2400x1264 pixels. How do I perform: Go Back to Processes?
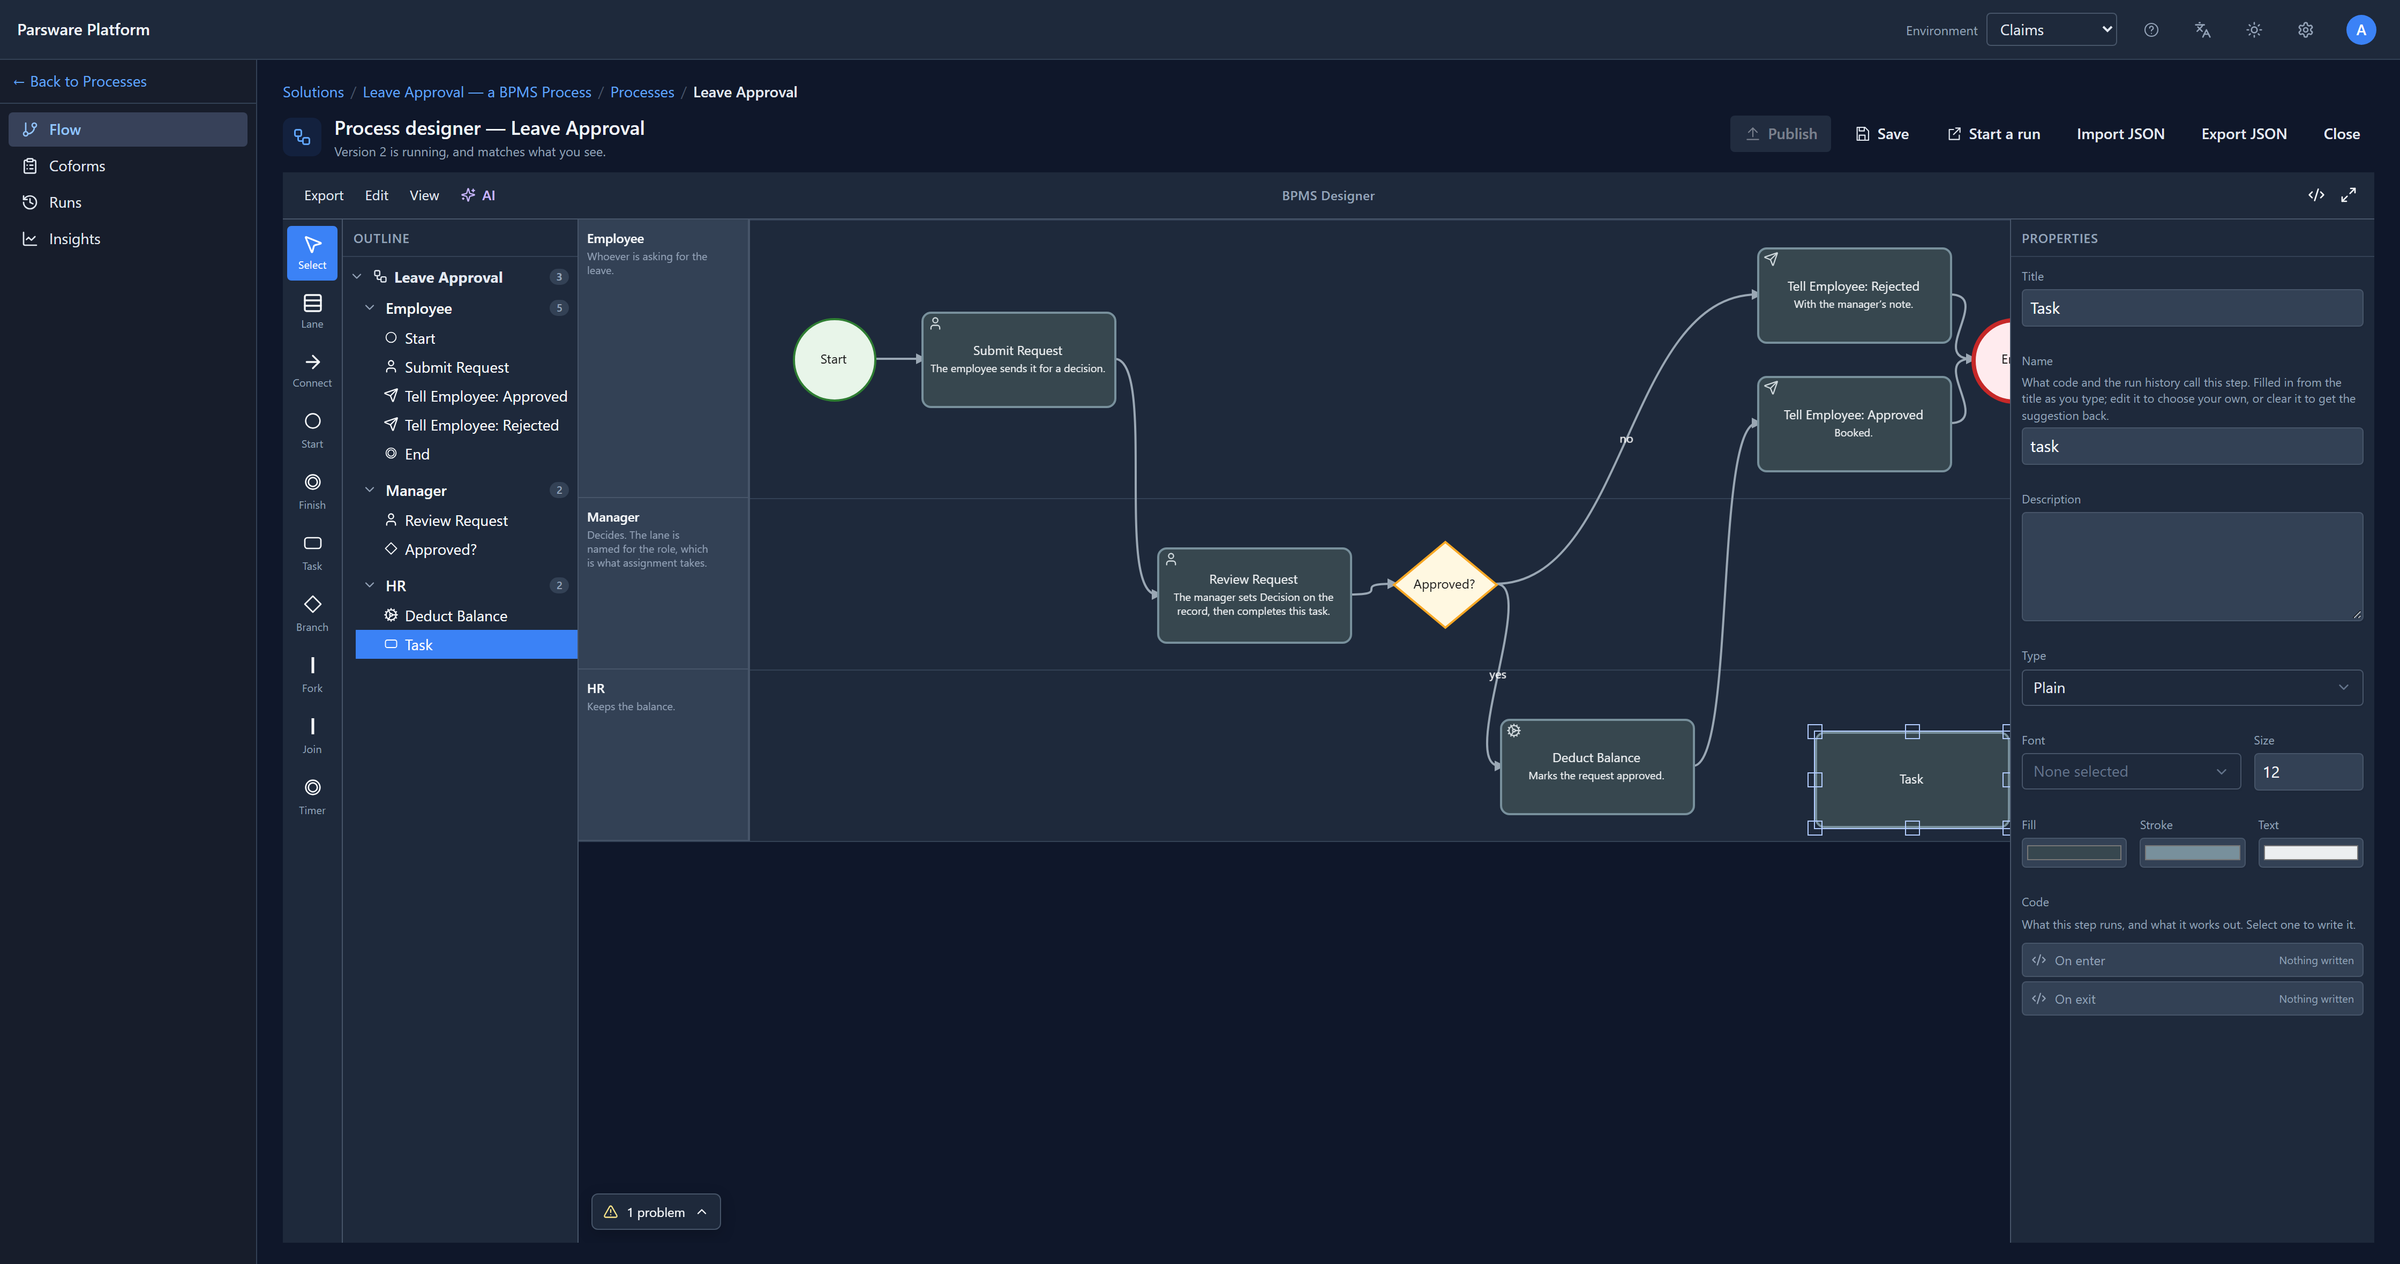click(x=80, y=81)
